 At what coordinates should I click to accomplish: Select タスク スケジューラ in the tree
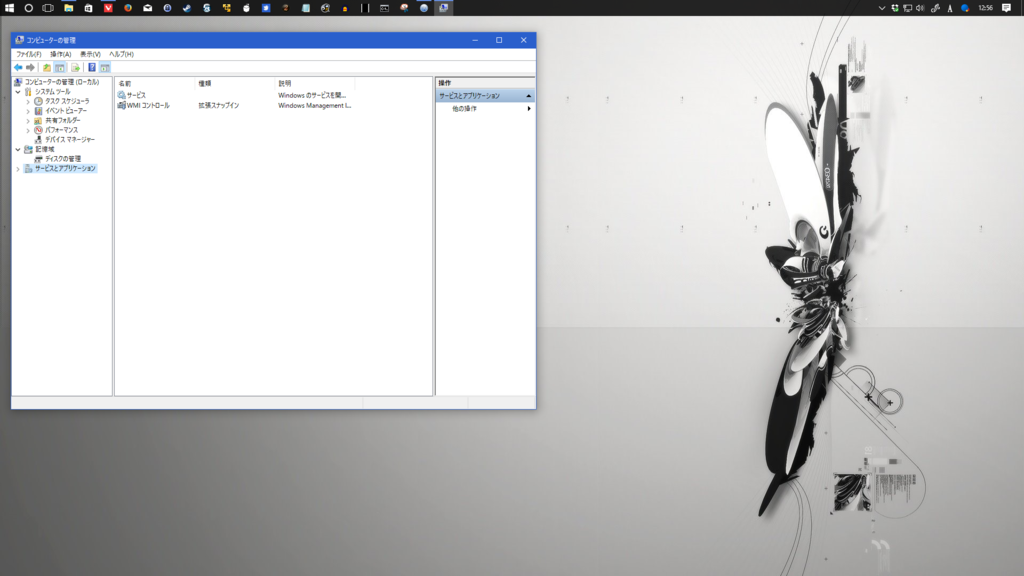(x=67, y=102)
